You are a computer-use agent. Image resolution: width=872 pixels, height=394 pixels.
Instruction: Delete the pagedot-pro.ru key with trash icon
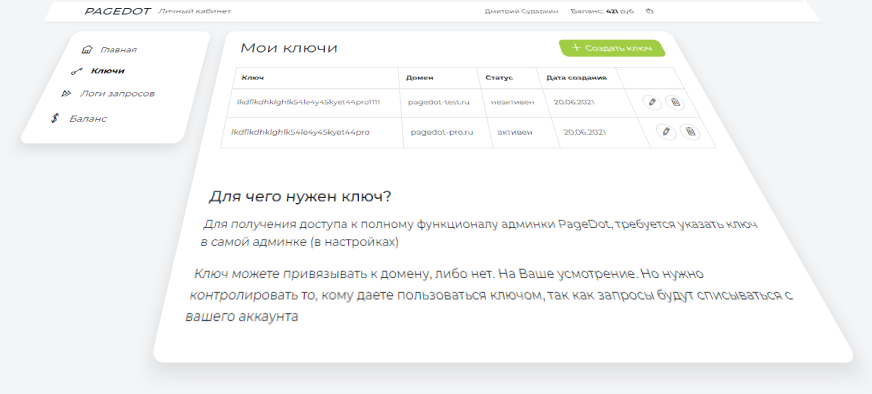pyautogui.click(x=690, y=132)
